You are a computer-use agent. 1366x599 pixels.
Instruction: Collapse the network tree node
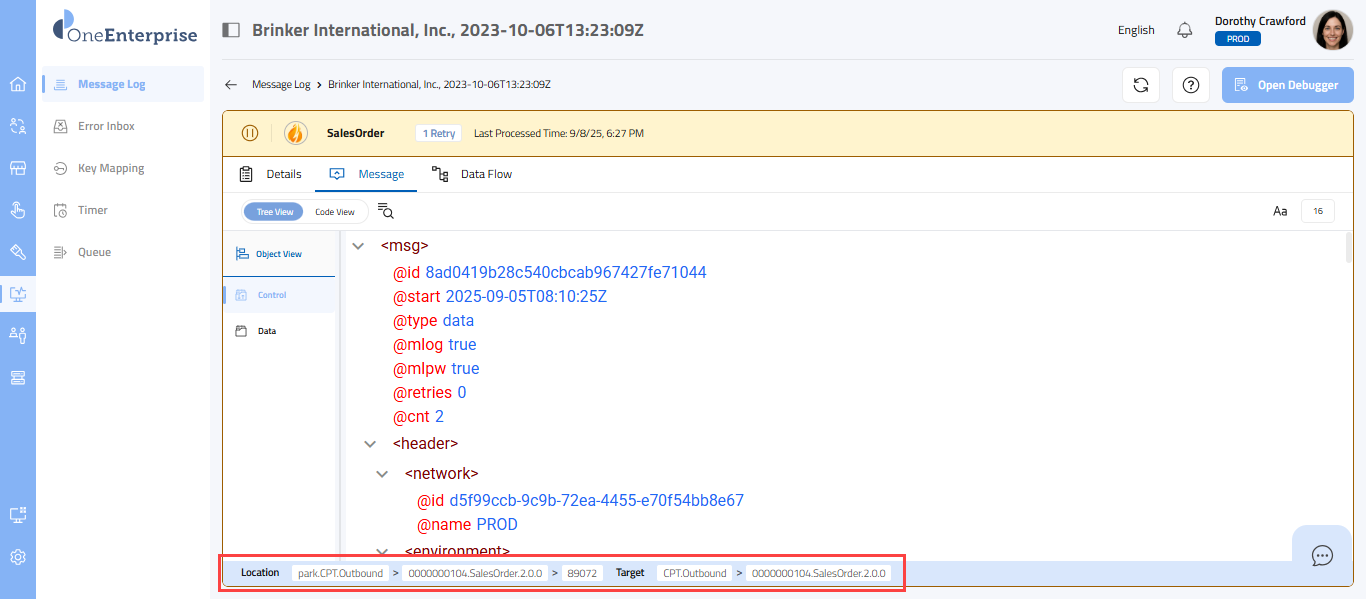click(382, 474)
